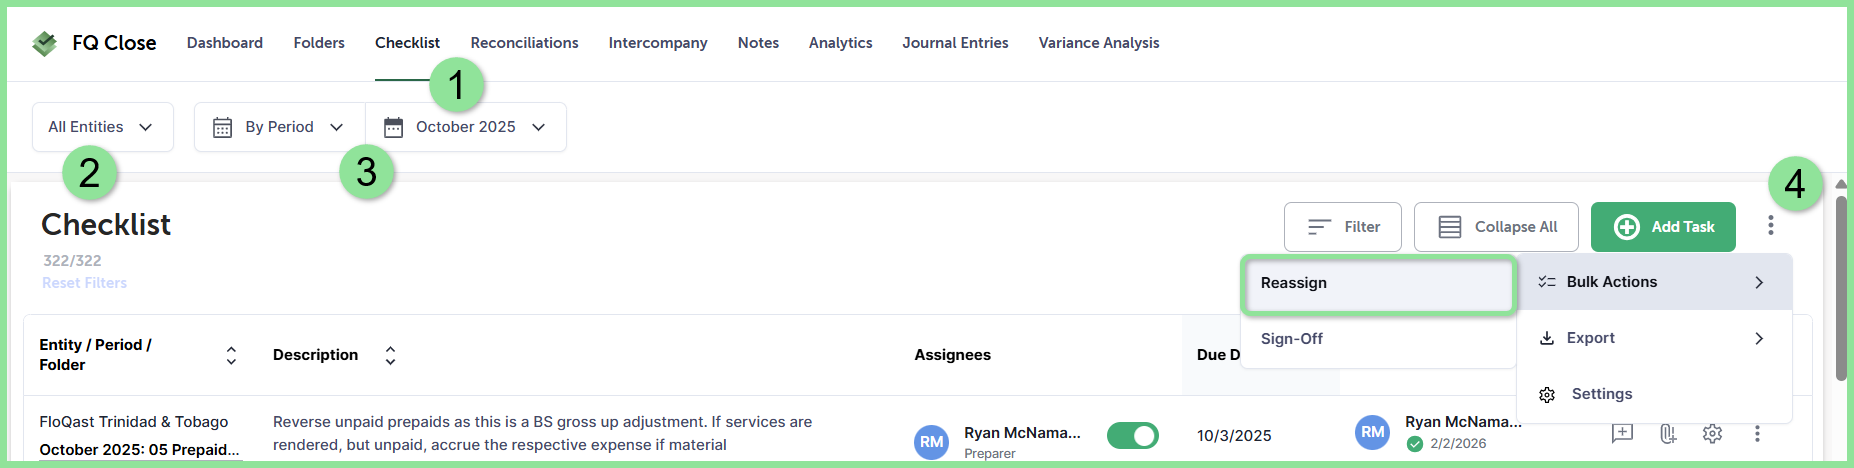Go to the Variance Analysis tab
Image resolution: width=1854 pixels, height=468 pixels.
1099,43
